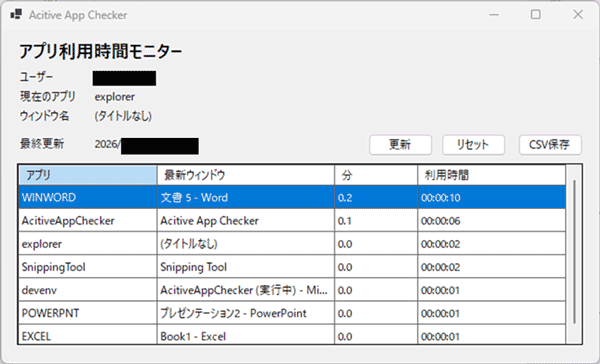Sort by the アプリ column header
600x364 pixels.
click(x=88, y=175)
